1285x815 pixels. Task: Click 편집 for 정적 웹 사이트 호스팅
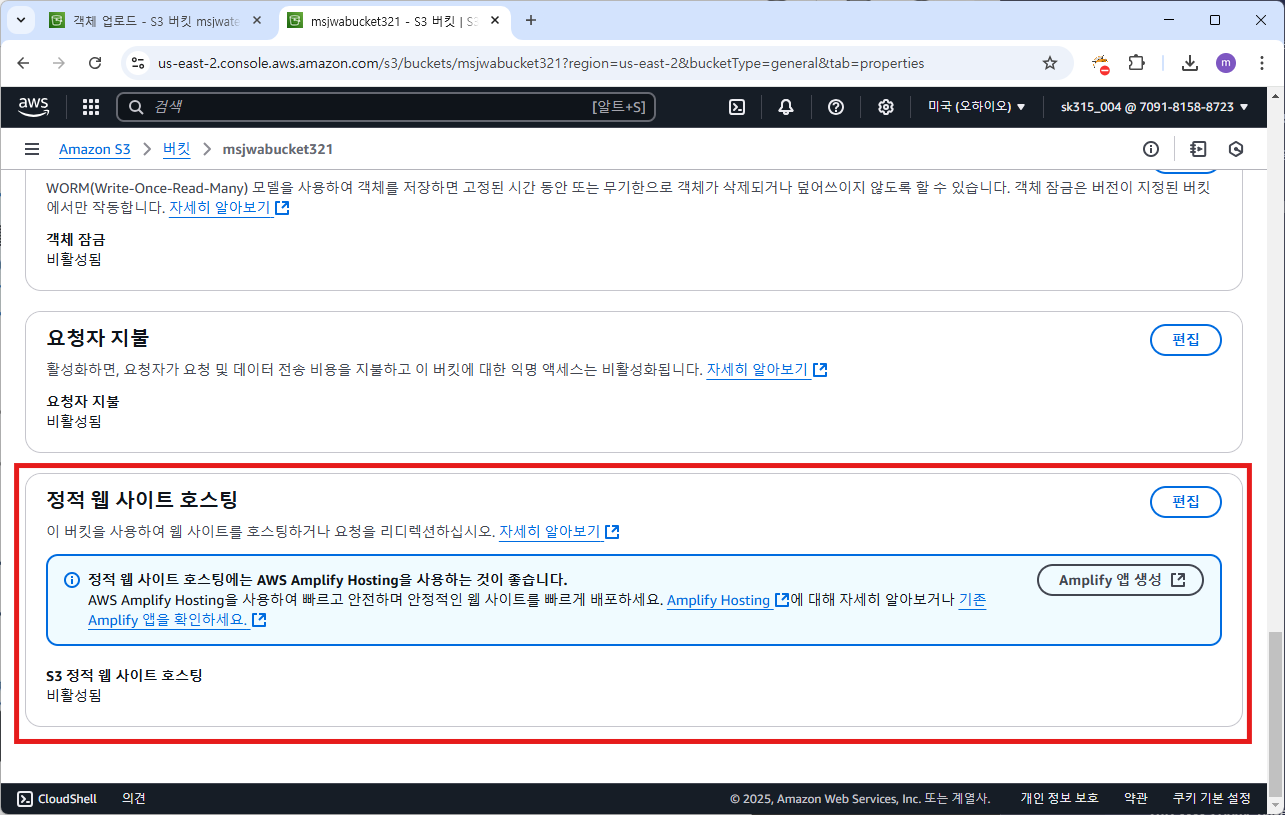coord(1186,502)
